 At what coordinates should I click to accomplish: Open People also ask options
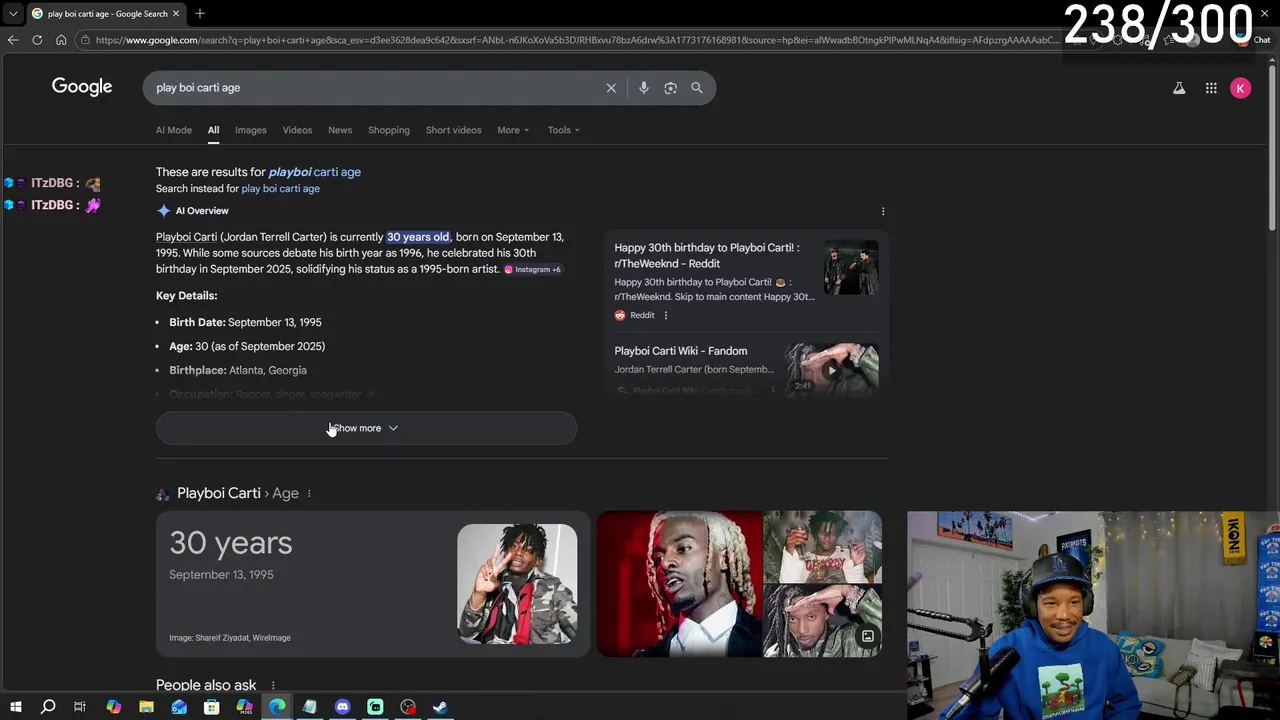coord(273,685)
